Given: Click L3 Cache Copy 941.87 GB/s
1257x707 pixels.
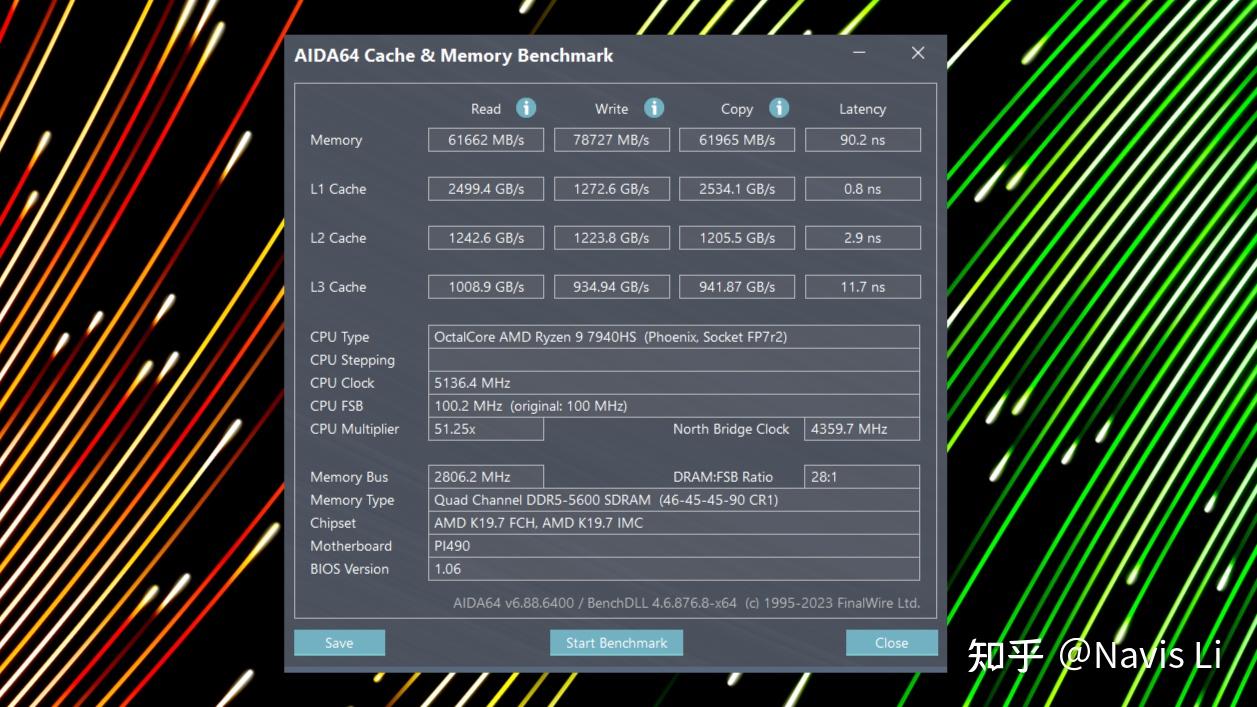Looking at the screenshot, I should click(x=737, y=287).
